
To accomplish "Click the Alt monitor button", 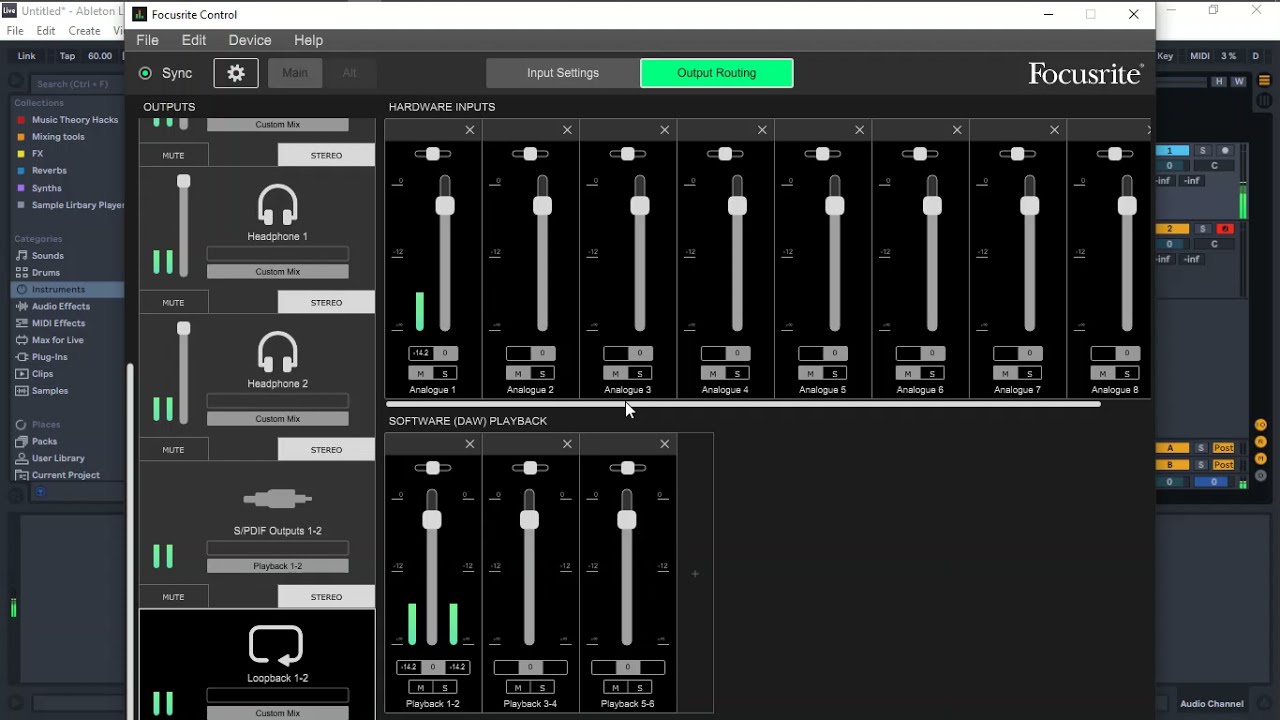I will [349, 73].
